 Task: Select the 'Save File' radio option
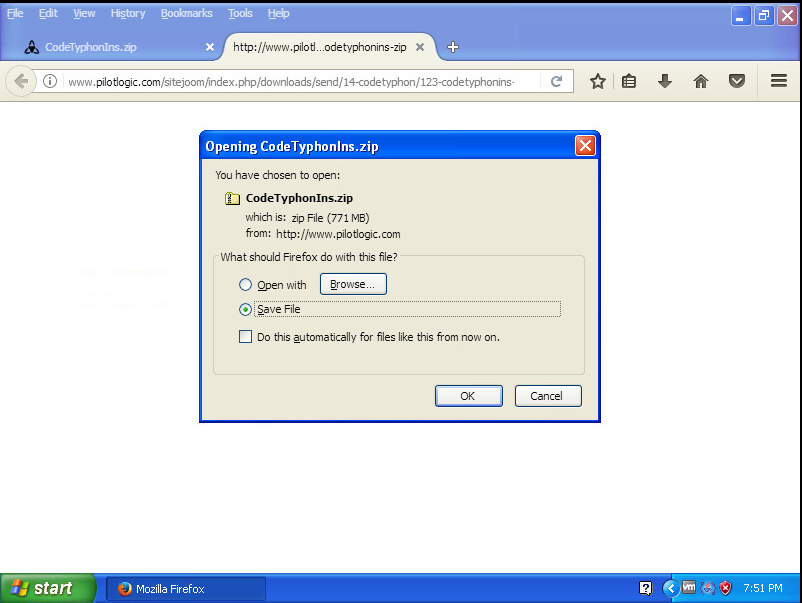click(246, 309)
